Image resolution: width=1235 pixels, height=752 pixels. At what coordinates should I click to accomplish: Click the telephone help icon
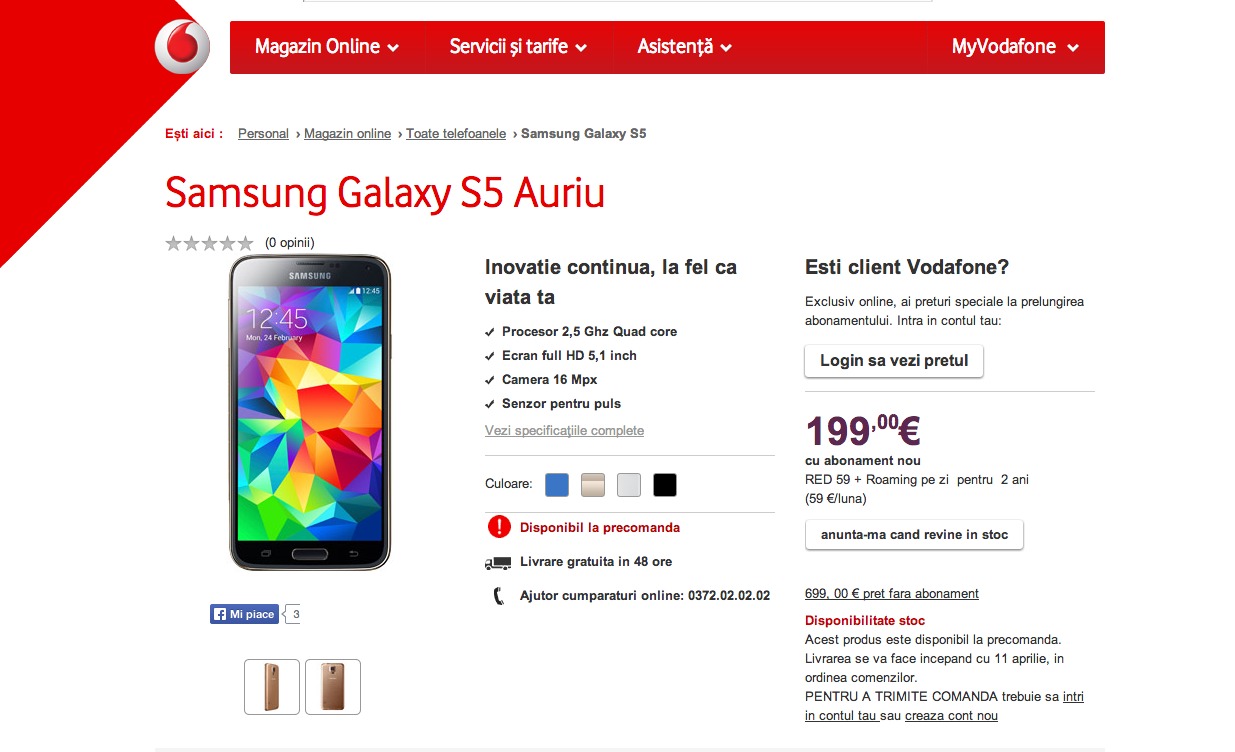(499, 596)
